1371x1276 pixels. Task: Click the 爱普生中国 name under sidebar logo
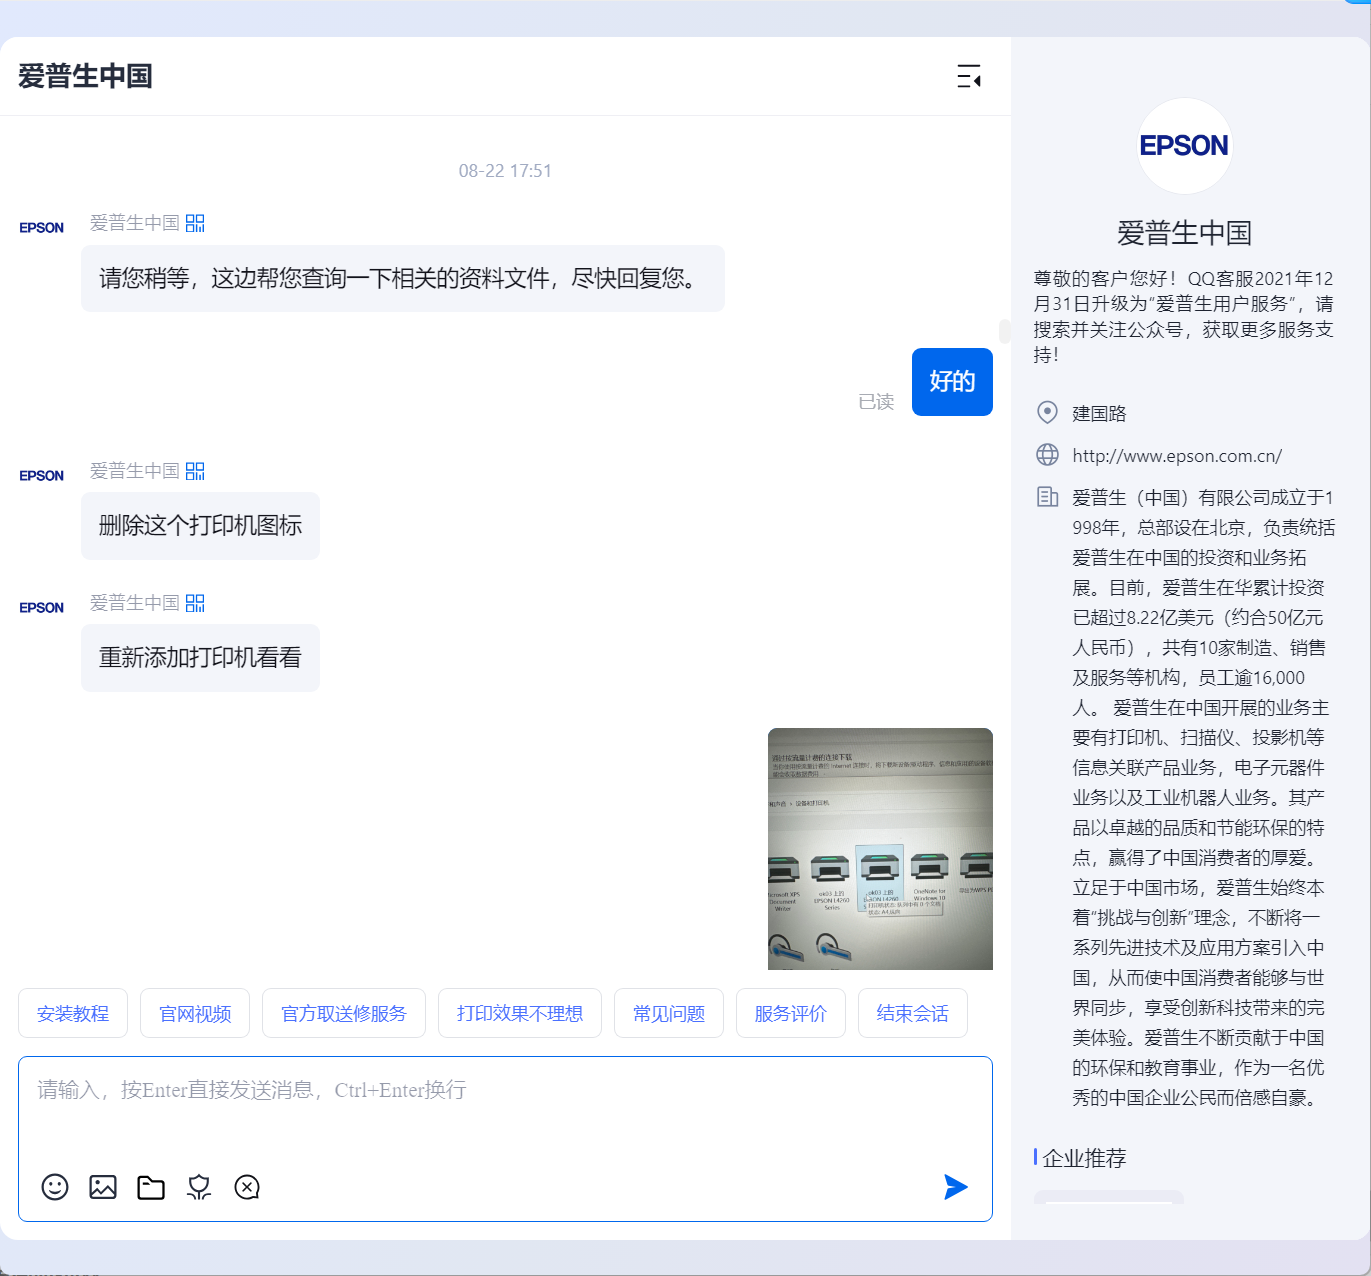click(1185, 233)
